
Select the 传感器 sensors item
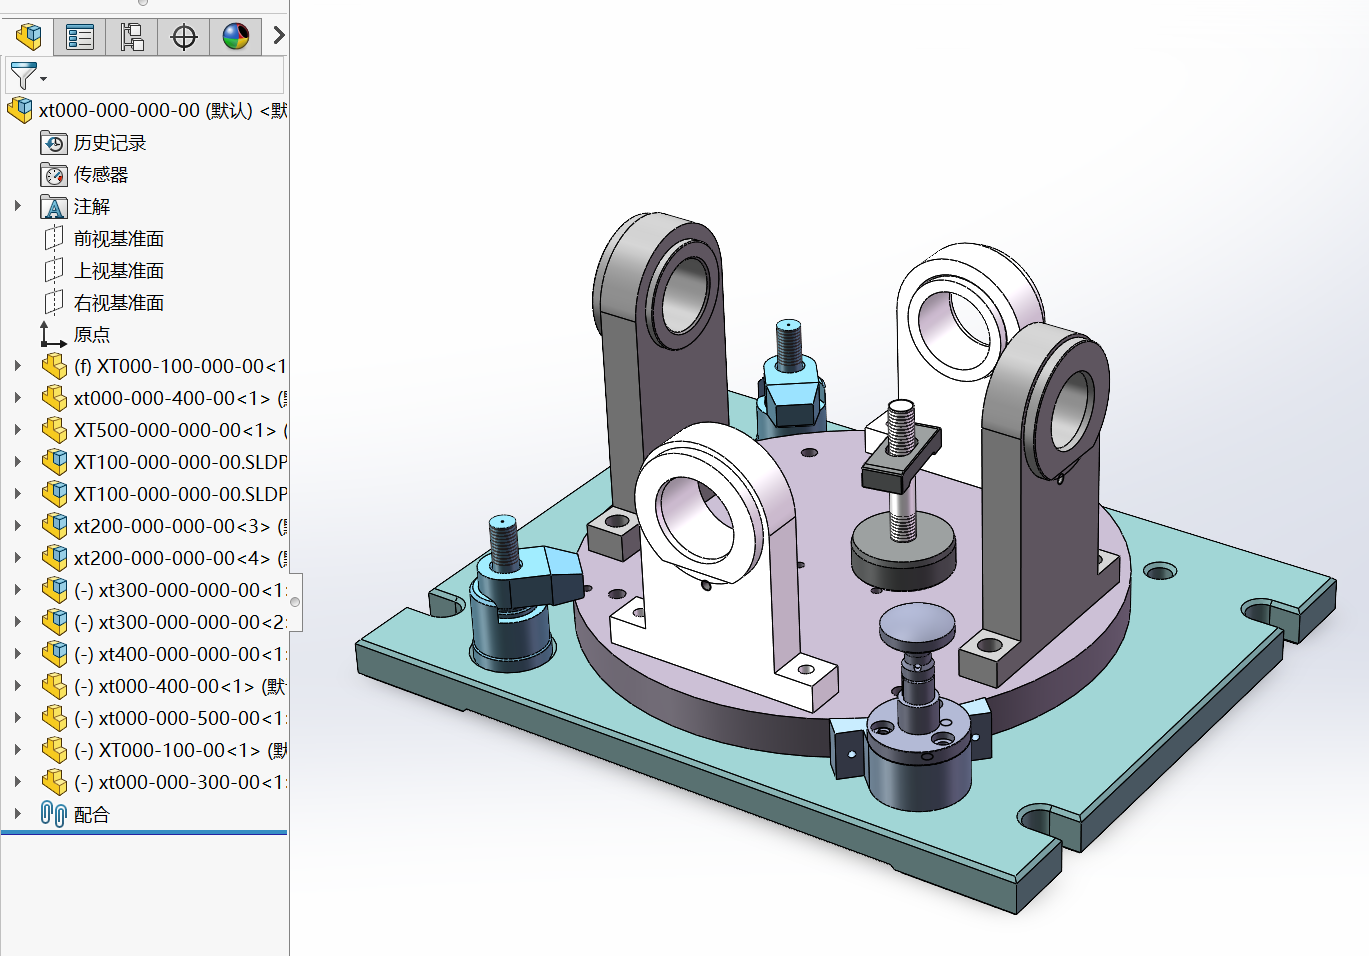click(x=100, y=175)
